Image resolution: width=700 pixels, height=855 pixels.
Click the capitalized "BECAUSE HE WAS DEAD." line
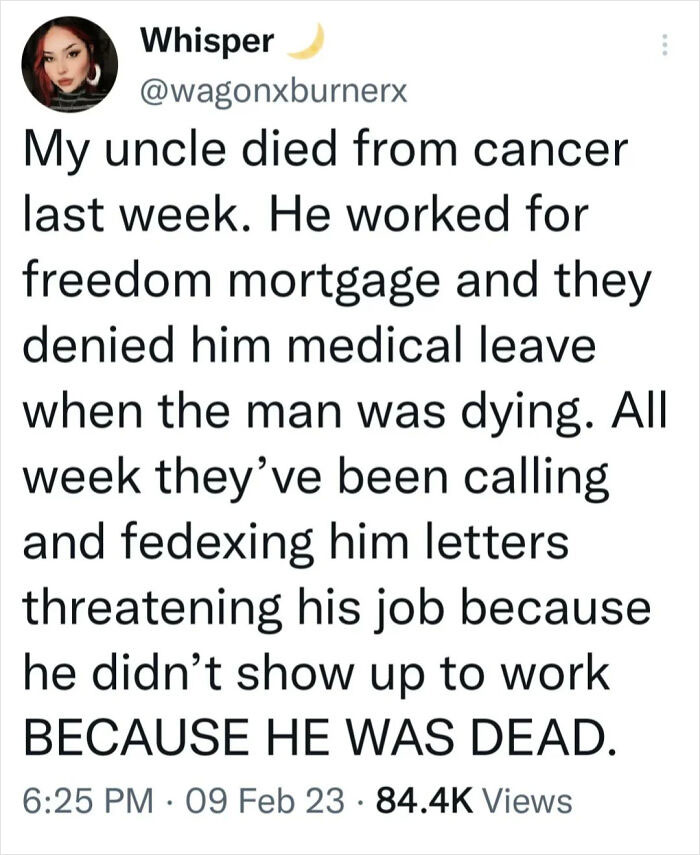pos(314,738)
